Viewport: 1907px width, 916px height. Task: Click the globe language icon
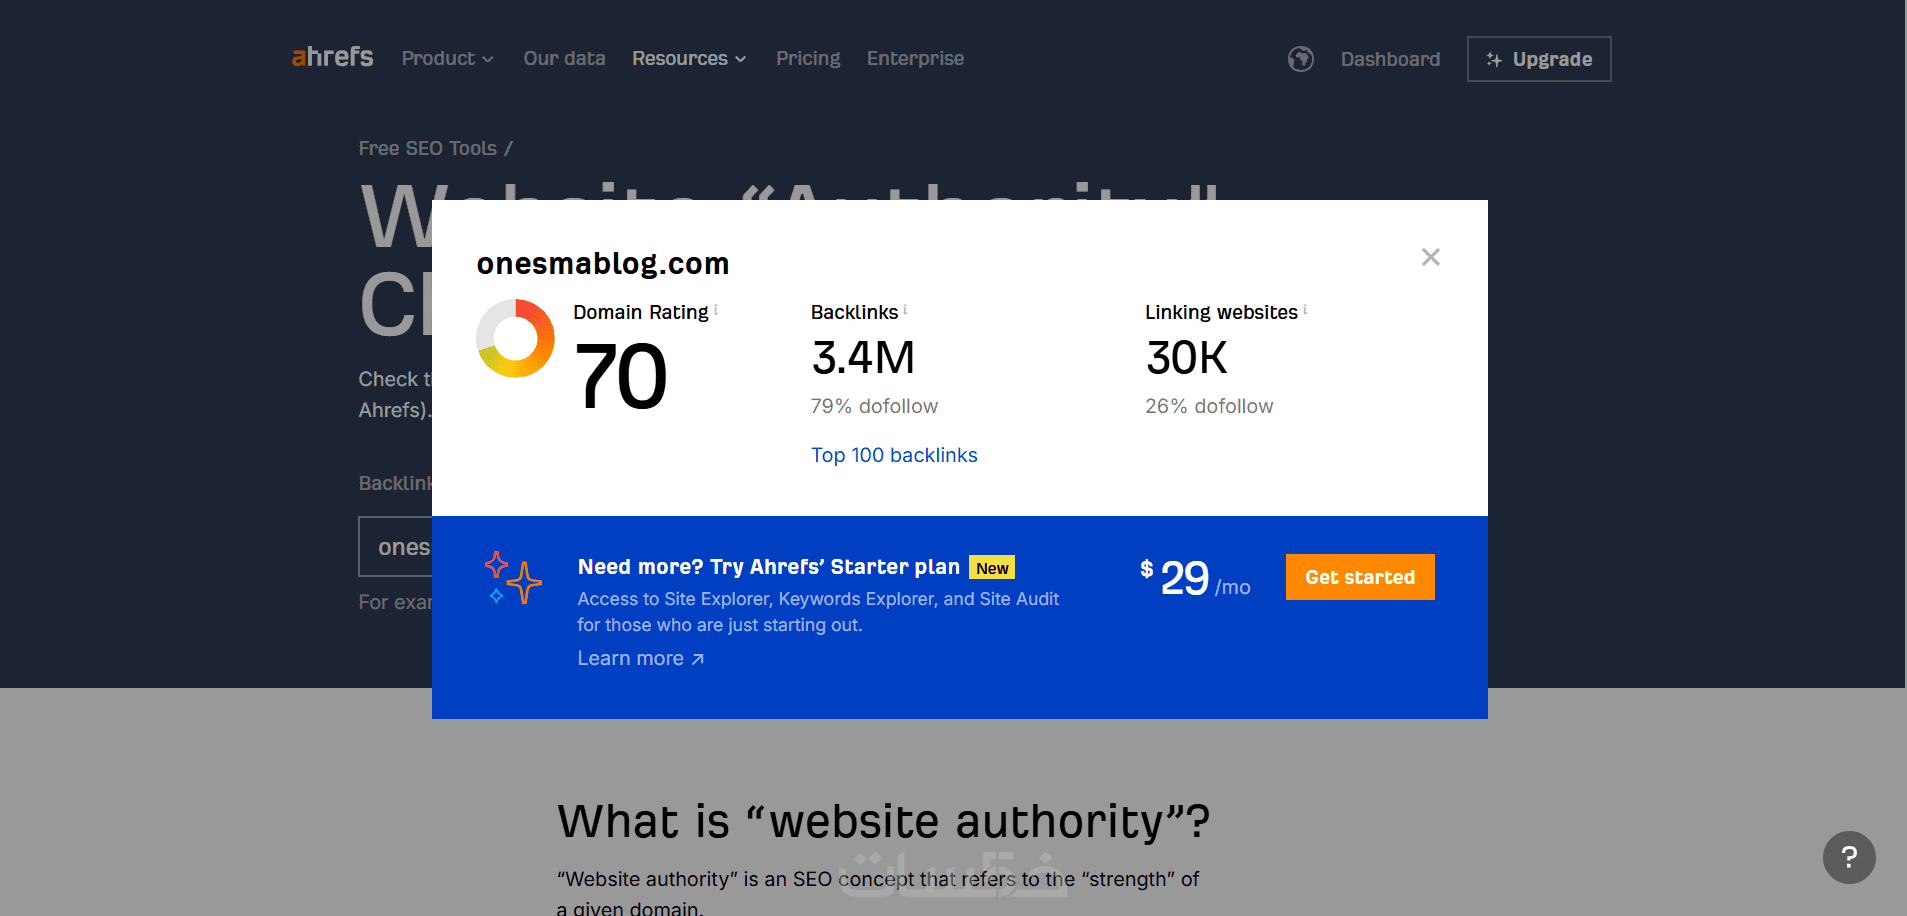1300,59
